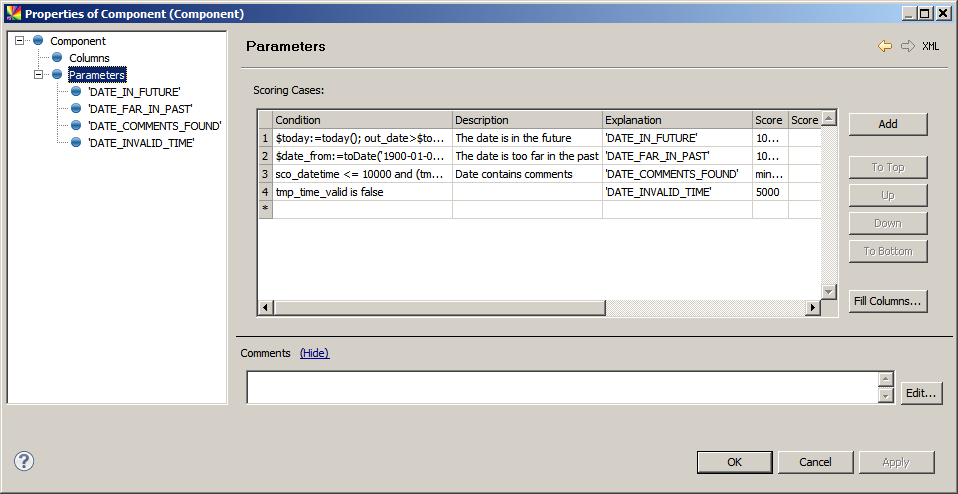Viewport: 958px width, 494px height.
Task: Select the 'DATE_INVALID_TIME' tree node
Action: (141, 143)
